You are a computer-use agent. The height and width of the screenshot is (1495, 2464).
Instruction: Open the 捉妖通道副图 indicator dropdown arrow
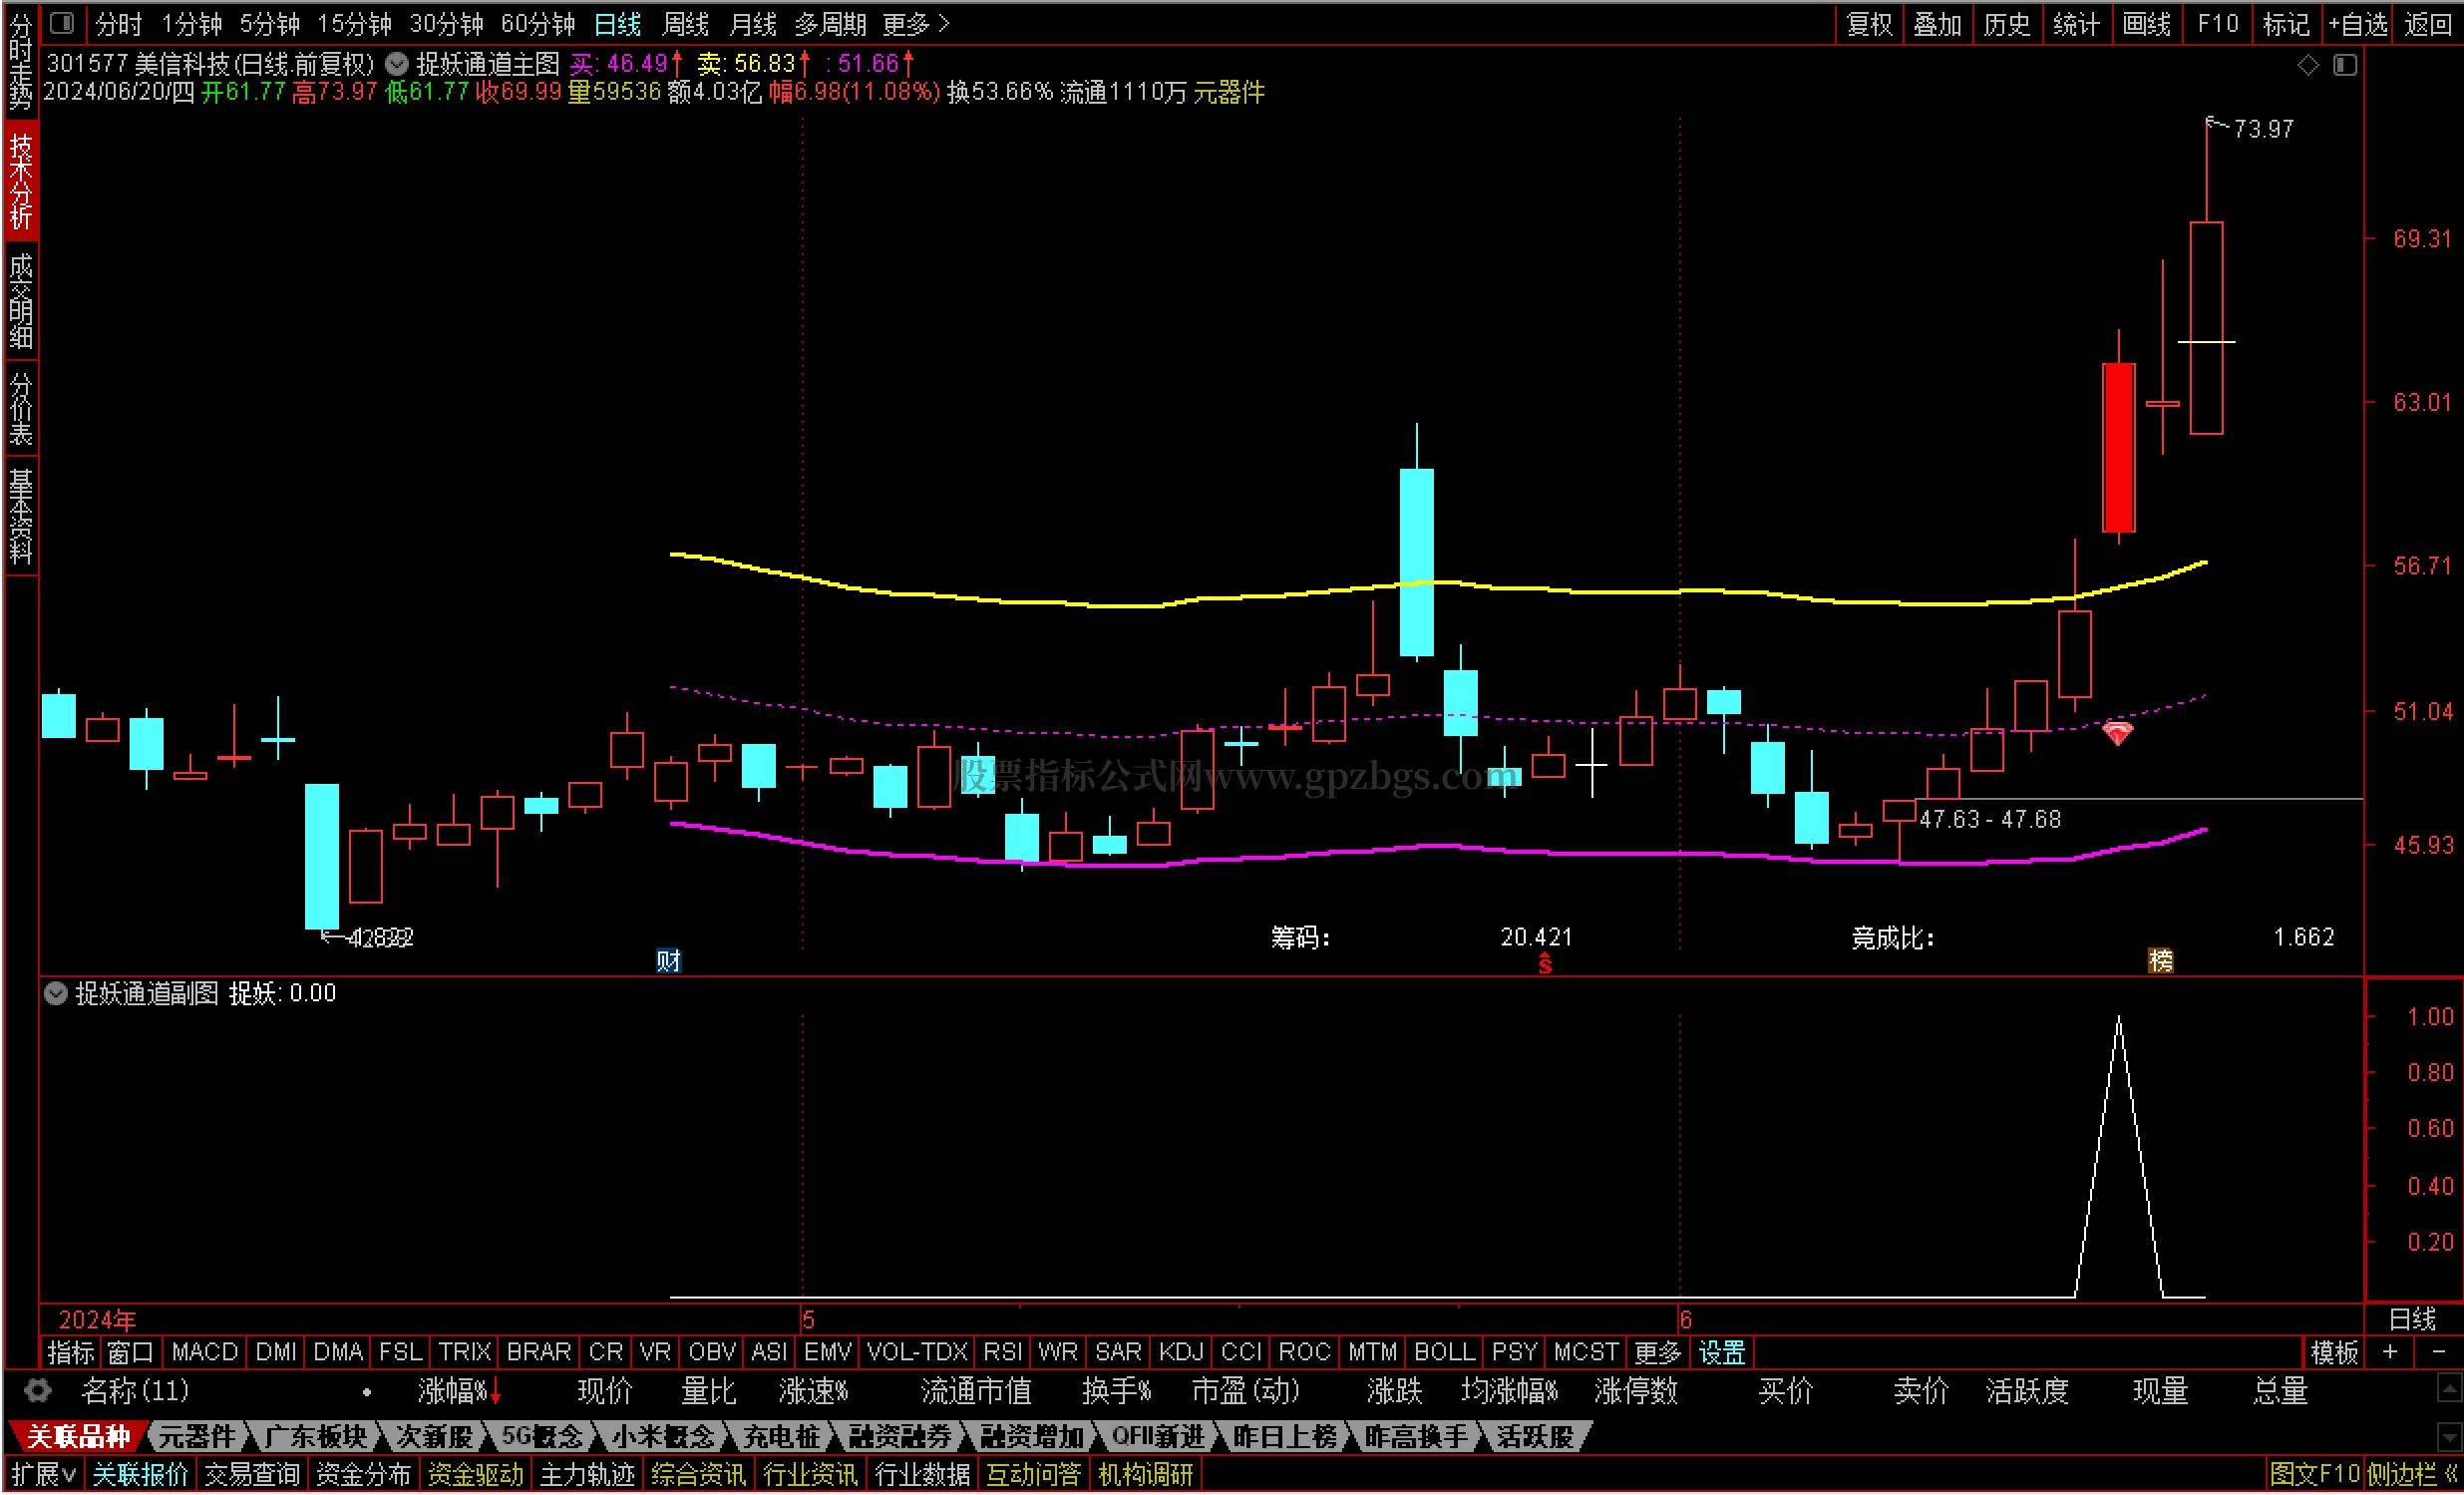[56, 994]
